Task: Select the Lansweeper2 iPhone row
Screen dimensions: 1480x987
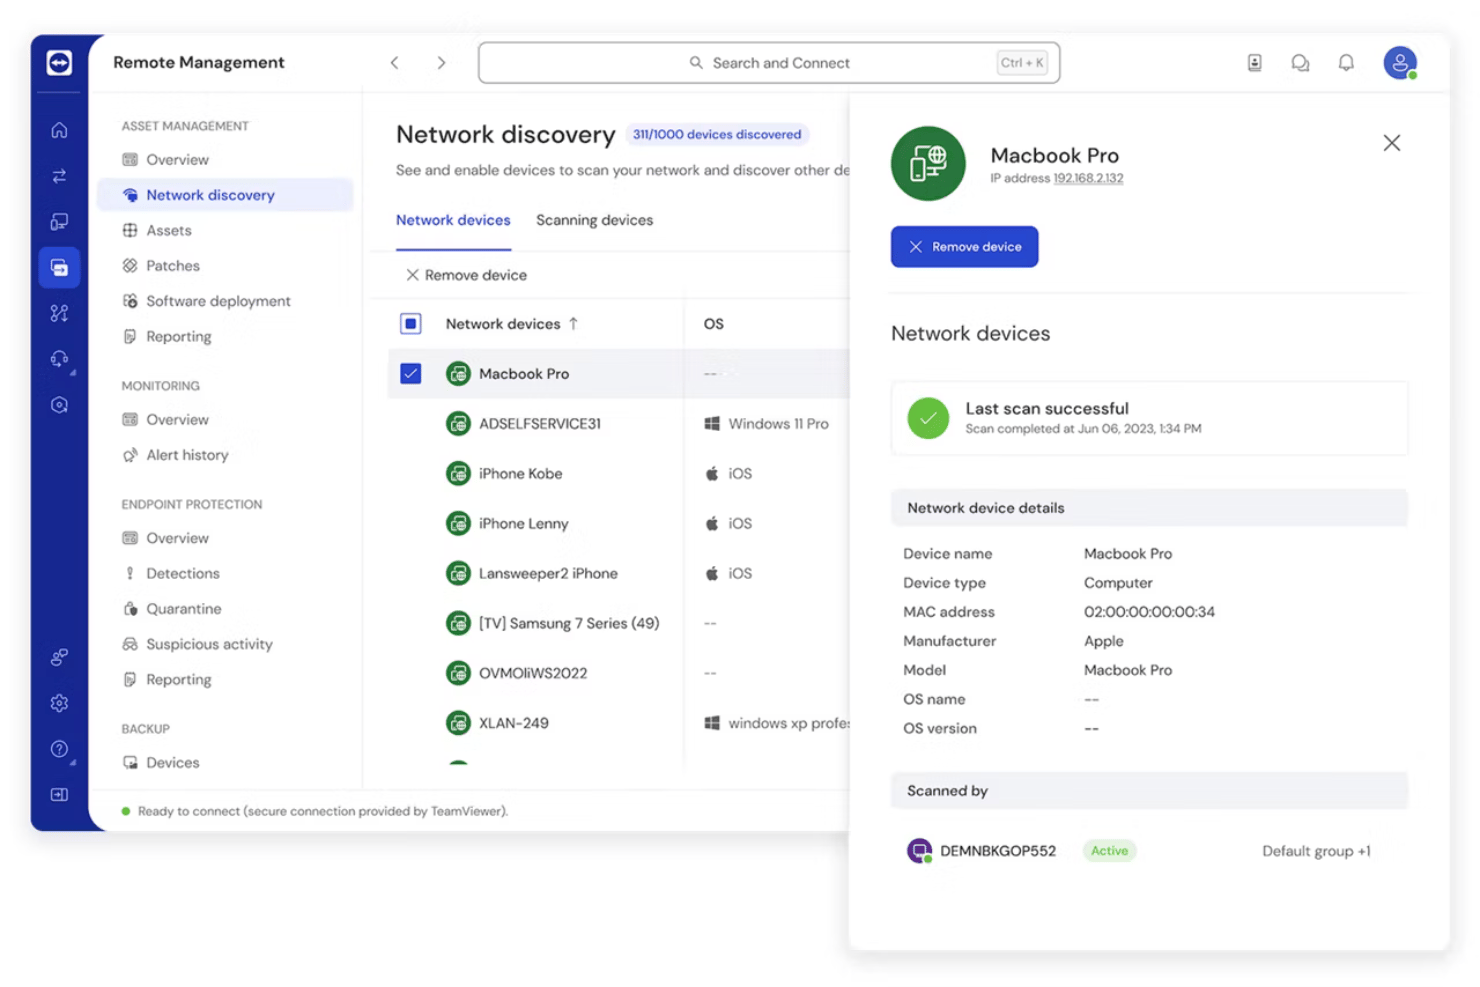Action: tap(618, 574)
